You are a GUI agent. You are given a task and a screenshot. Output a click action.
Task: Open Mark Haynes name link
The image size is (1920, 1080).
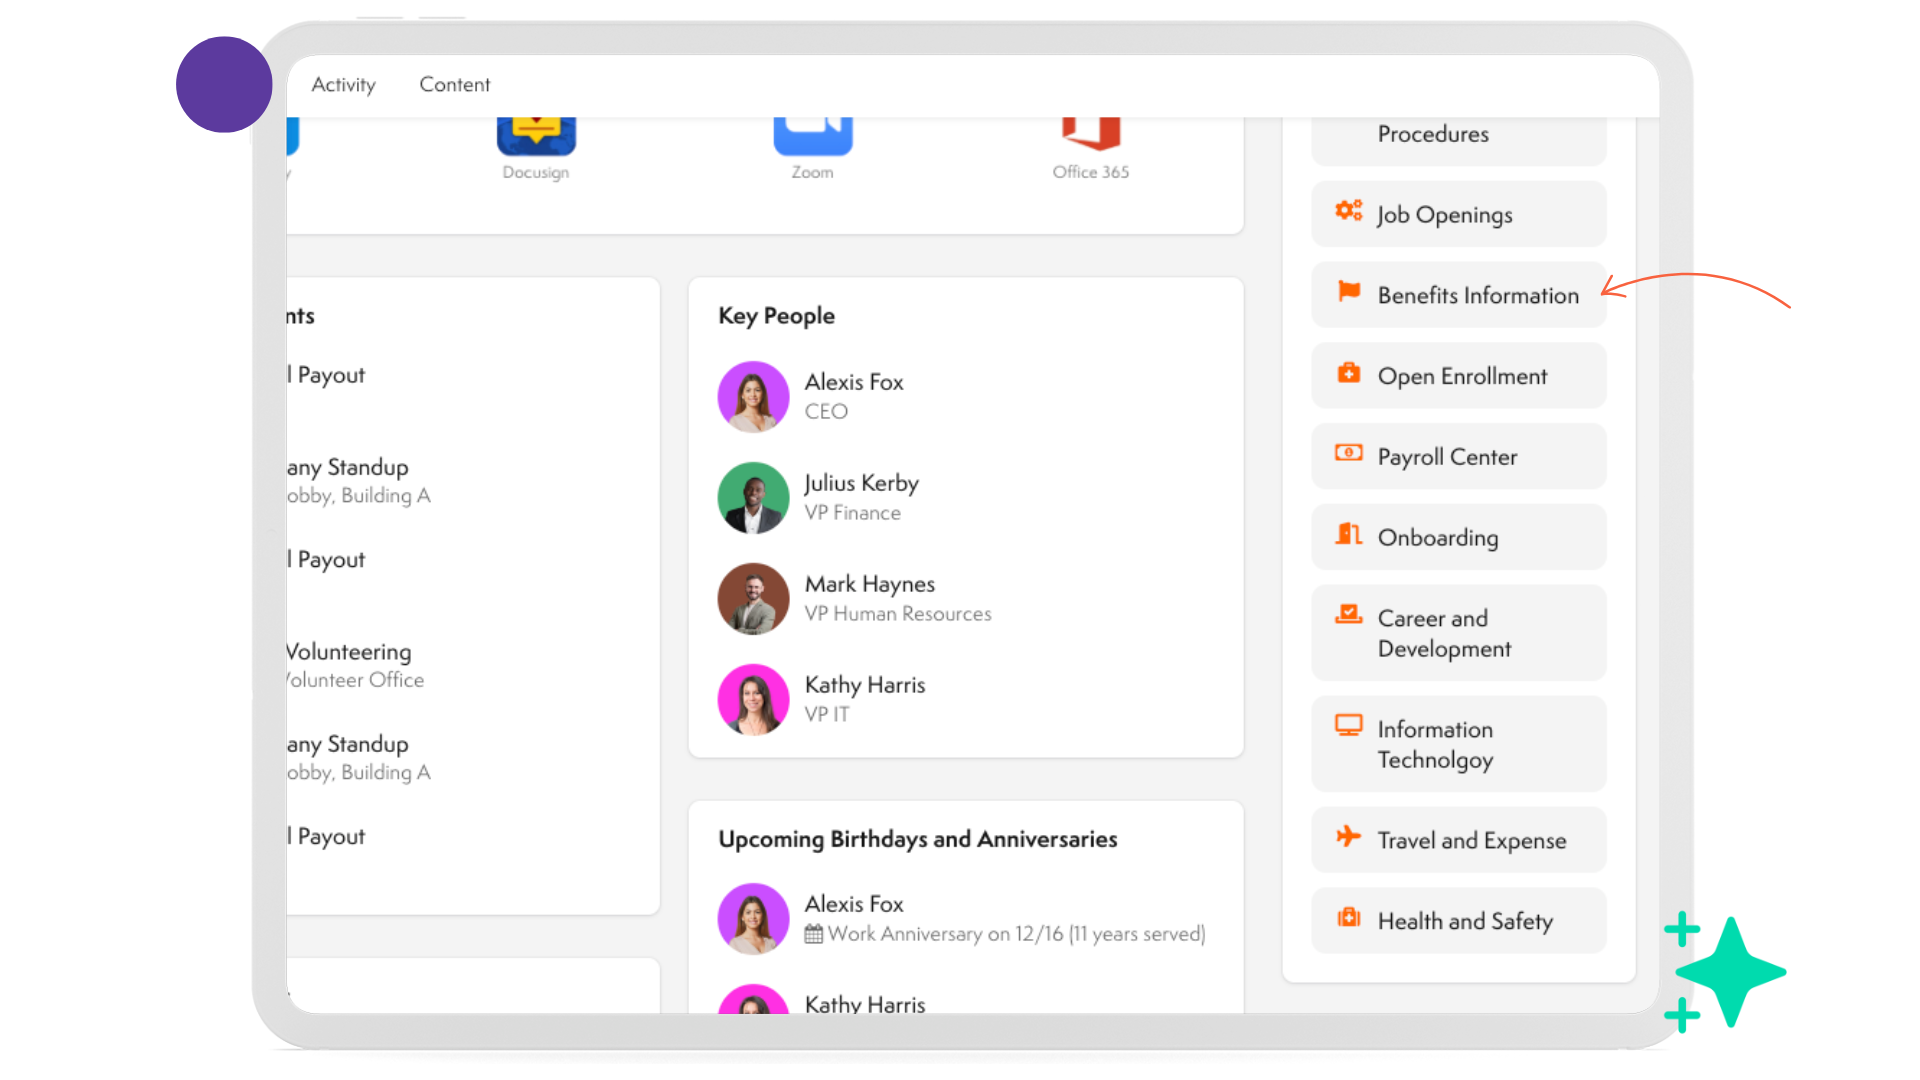(x=869, y=584)
